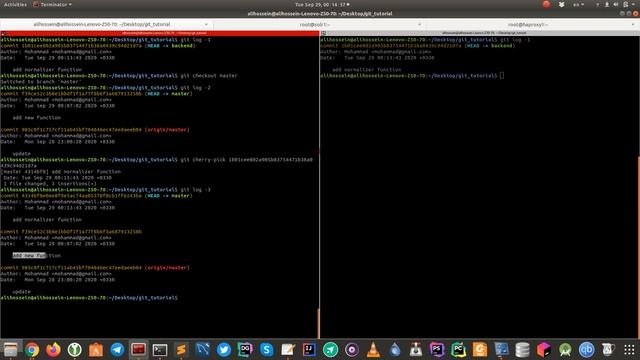
Task: Launch PyCharm from the dock
Action: coord(458,350)
